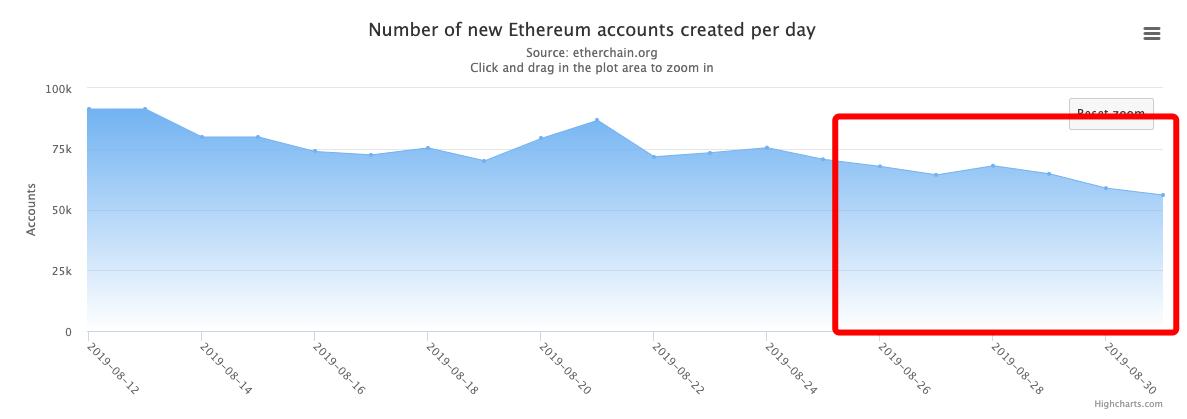The width and height of the screenshot is (1187, 419).
Task: Open the chart context menu hamburger icon
Action: [x=1151, y=34]
